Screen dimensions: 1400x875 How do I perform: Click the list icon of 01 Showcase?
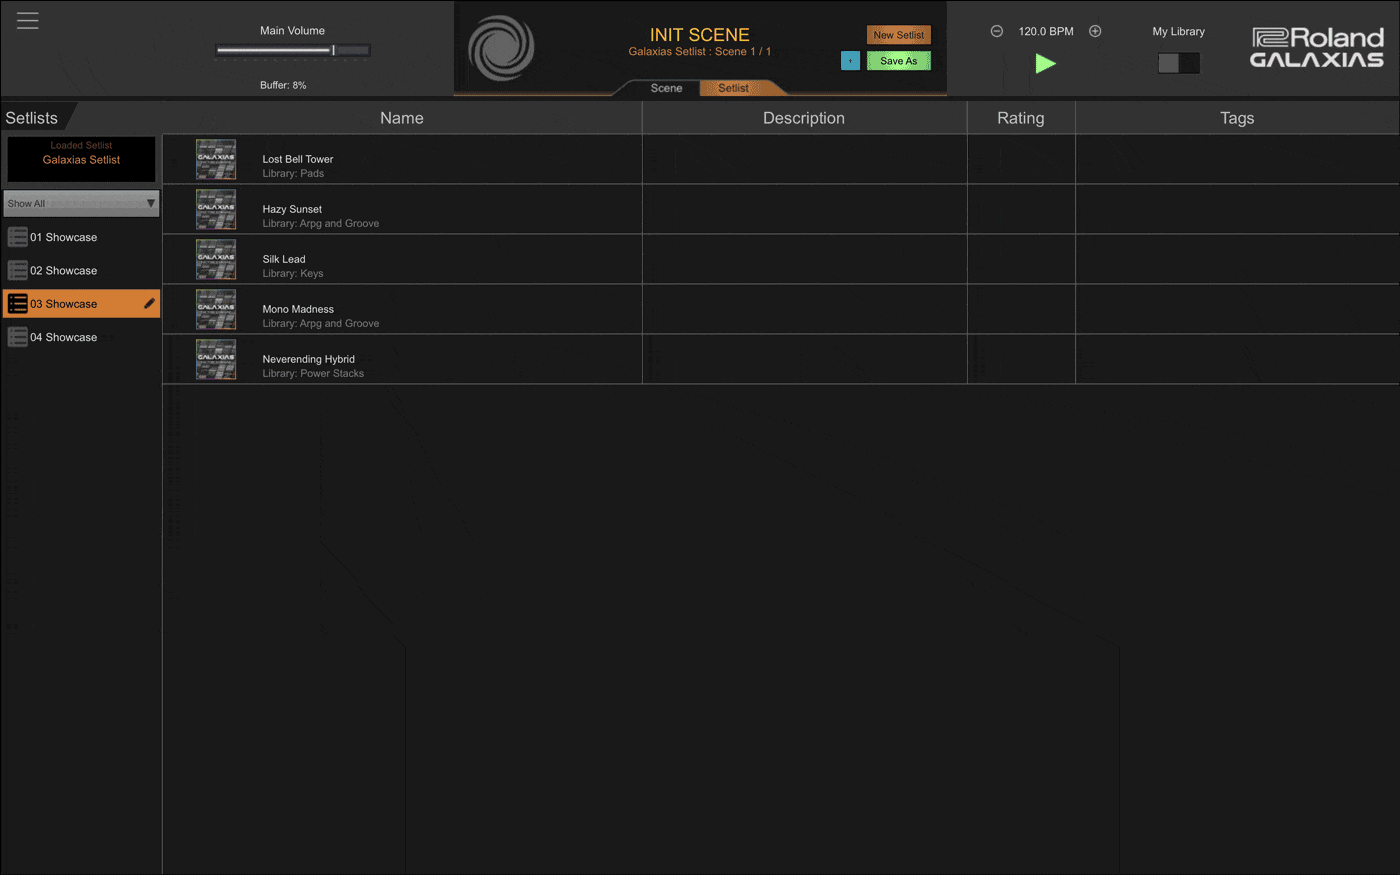[x=18, y=237]
